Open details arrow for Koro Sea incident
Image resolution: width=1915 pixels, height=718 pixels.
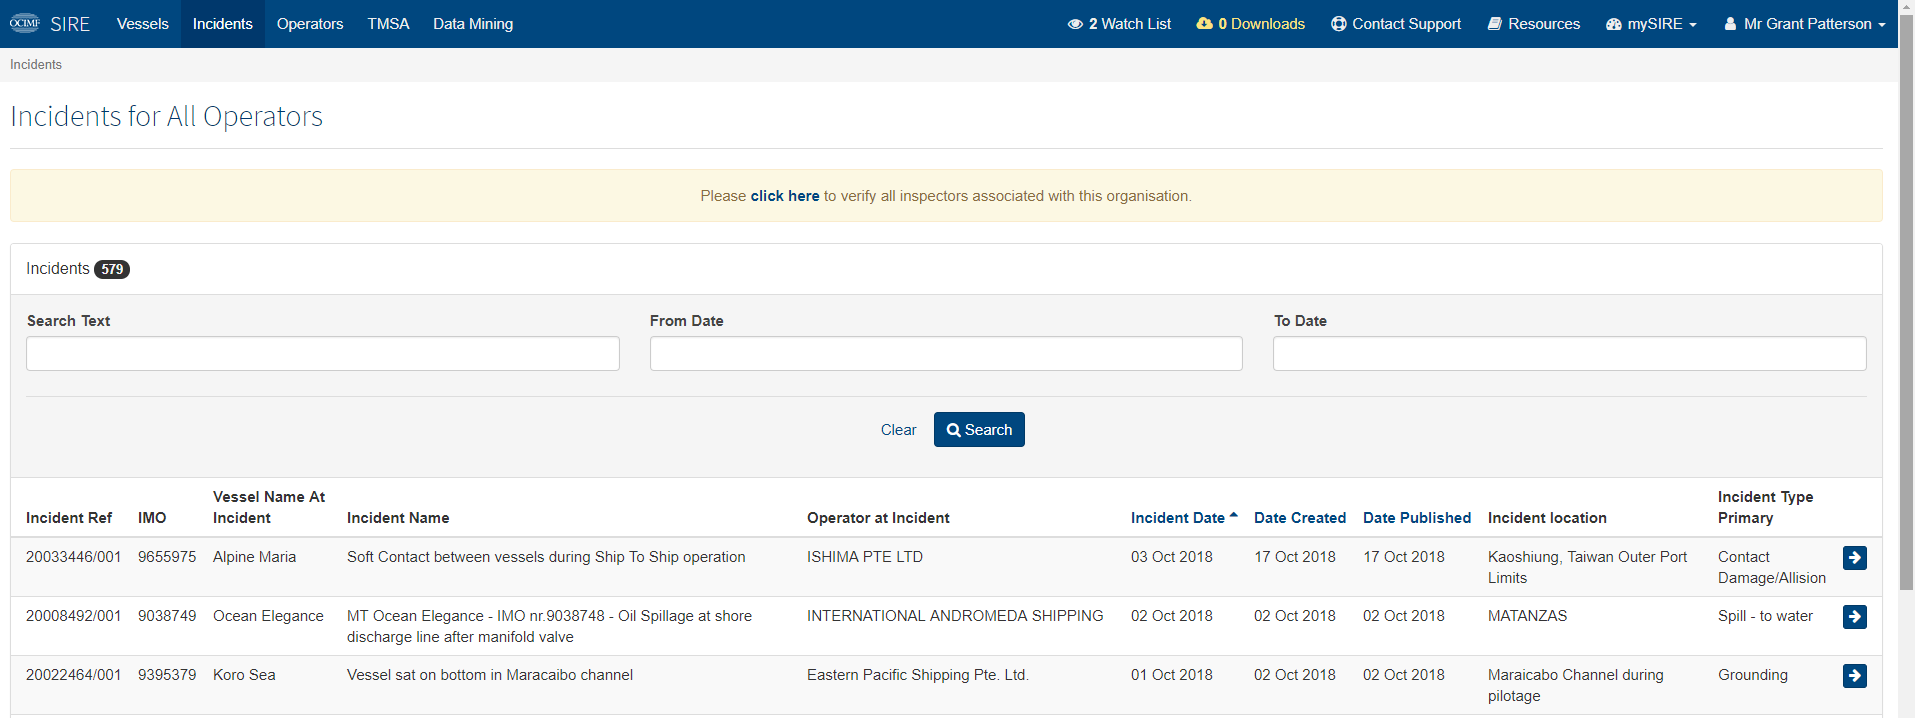click(x=1854, y=676)
